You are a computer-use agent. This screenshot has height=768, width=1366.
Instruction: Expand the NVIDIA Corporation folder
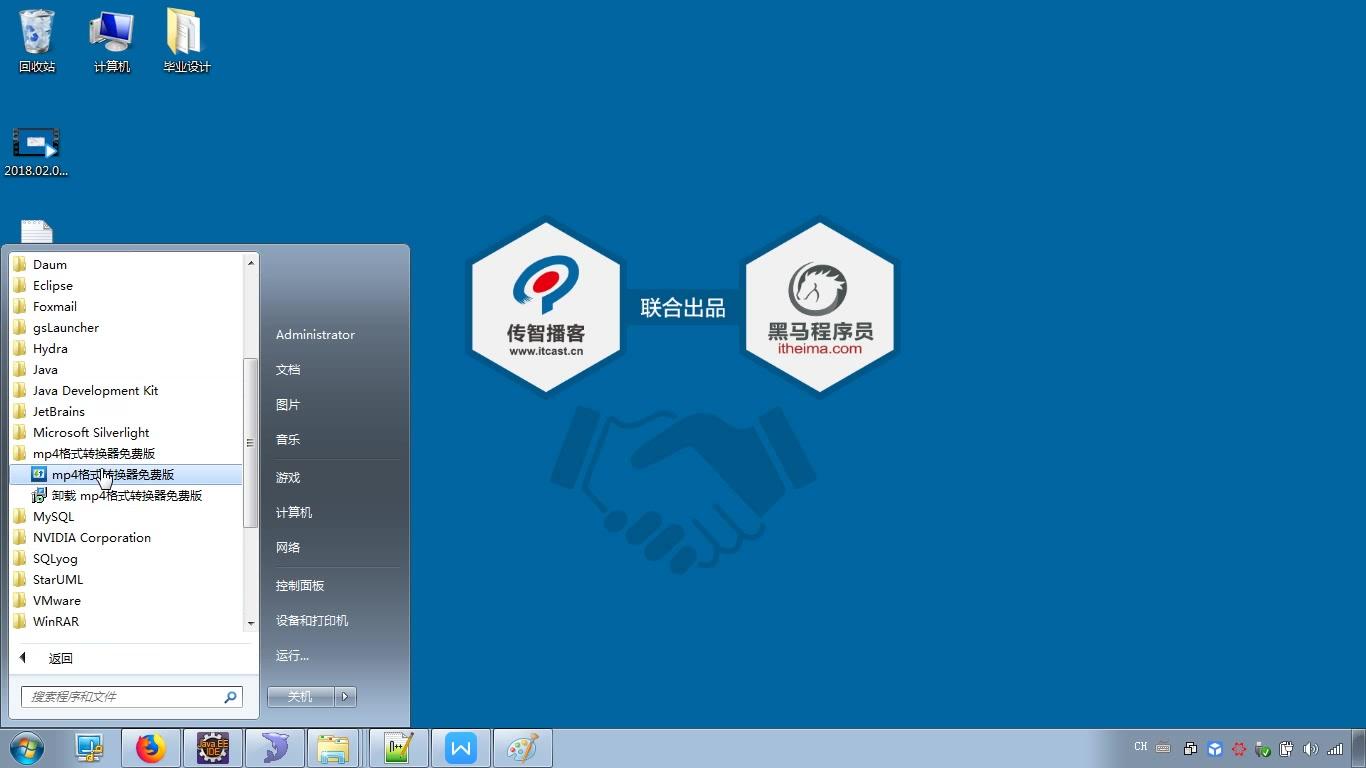click(x=126, y=538)
